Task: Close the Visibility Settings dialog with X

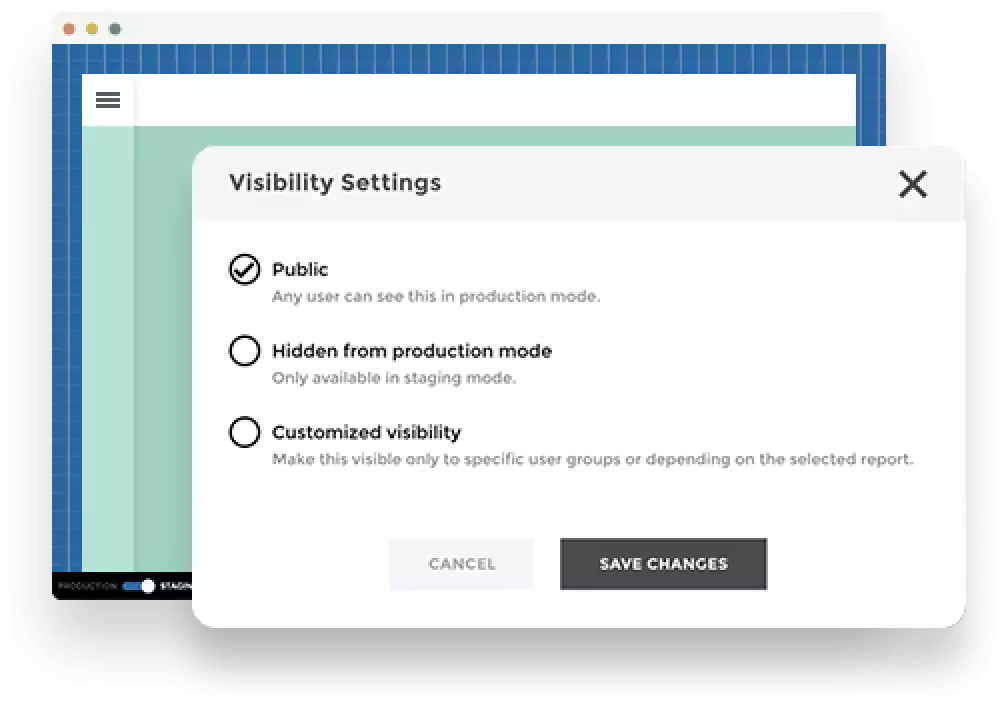Action: (x=912, y=184)
